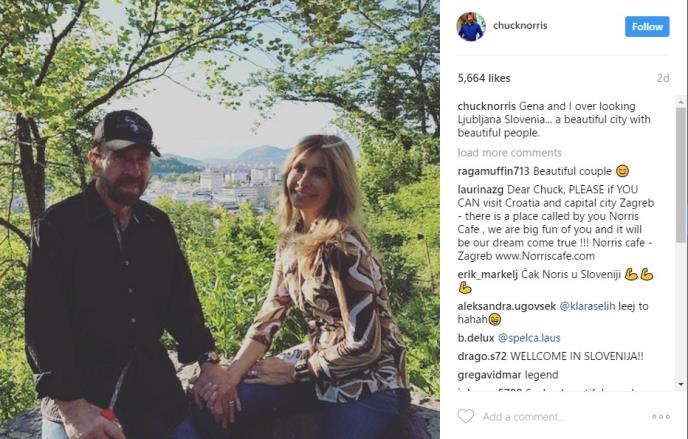Click the @klaraselih mention link

click(587, 306)
